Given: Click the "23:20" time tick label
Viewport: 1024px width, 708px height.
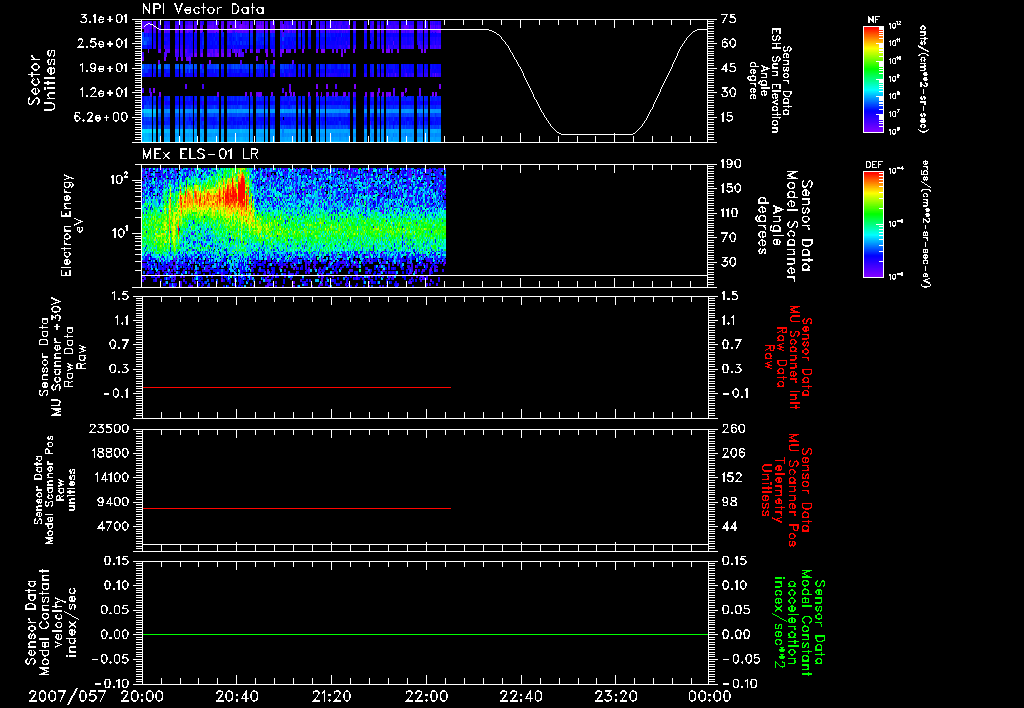Looking at the screenshot, I should (615, 696).
